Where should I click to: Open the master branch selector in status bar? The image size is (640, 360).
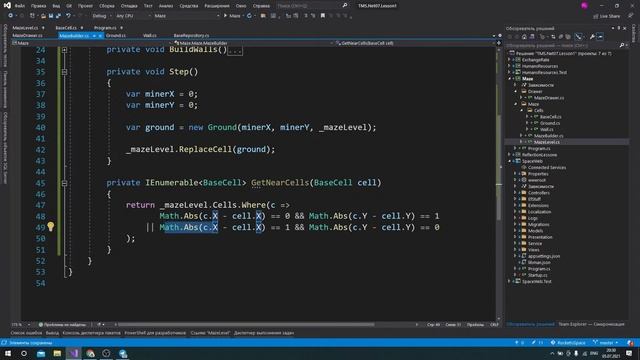point(606,342)
